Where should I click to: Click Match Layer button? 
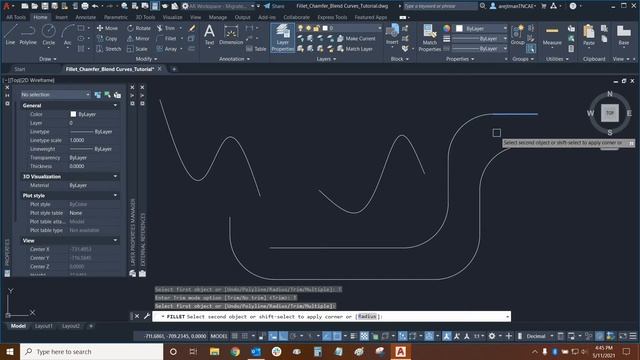coord(355,49)
